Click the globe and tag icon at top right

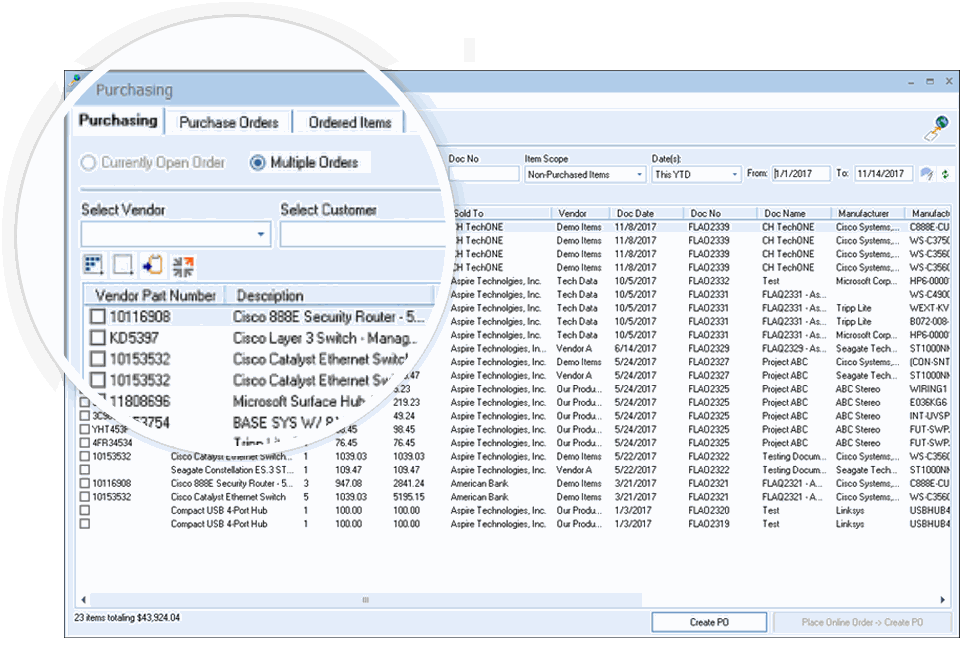[935, 128]
